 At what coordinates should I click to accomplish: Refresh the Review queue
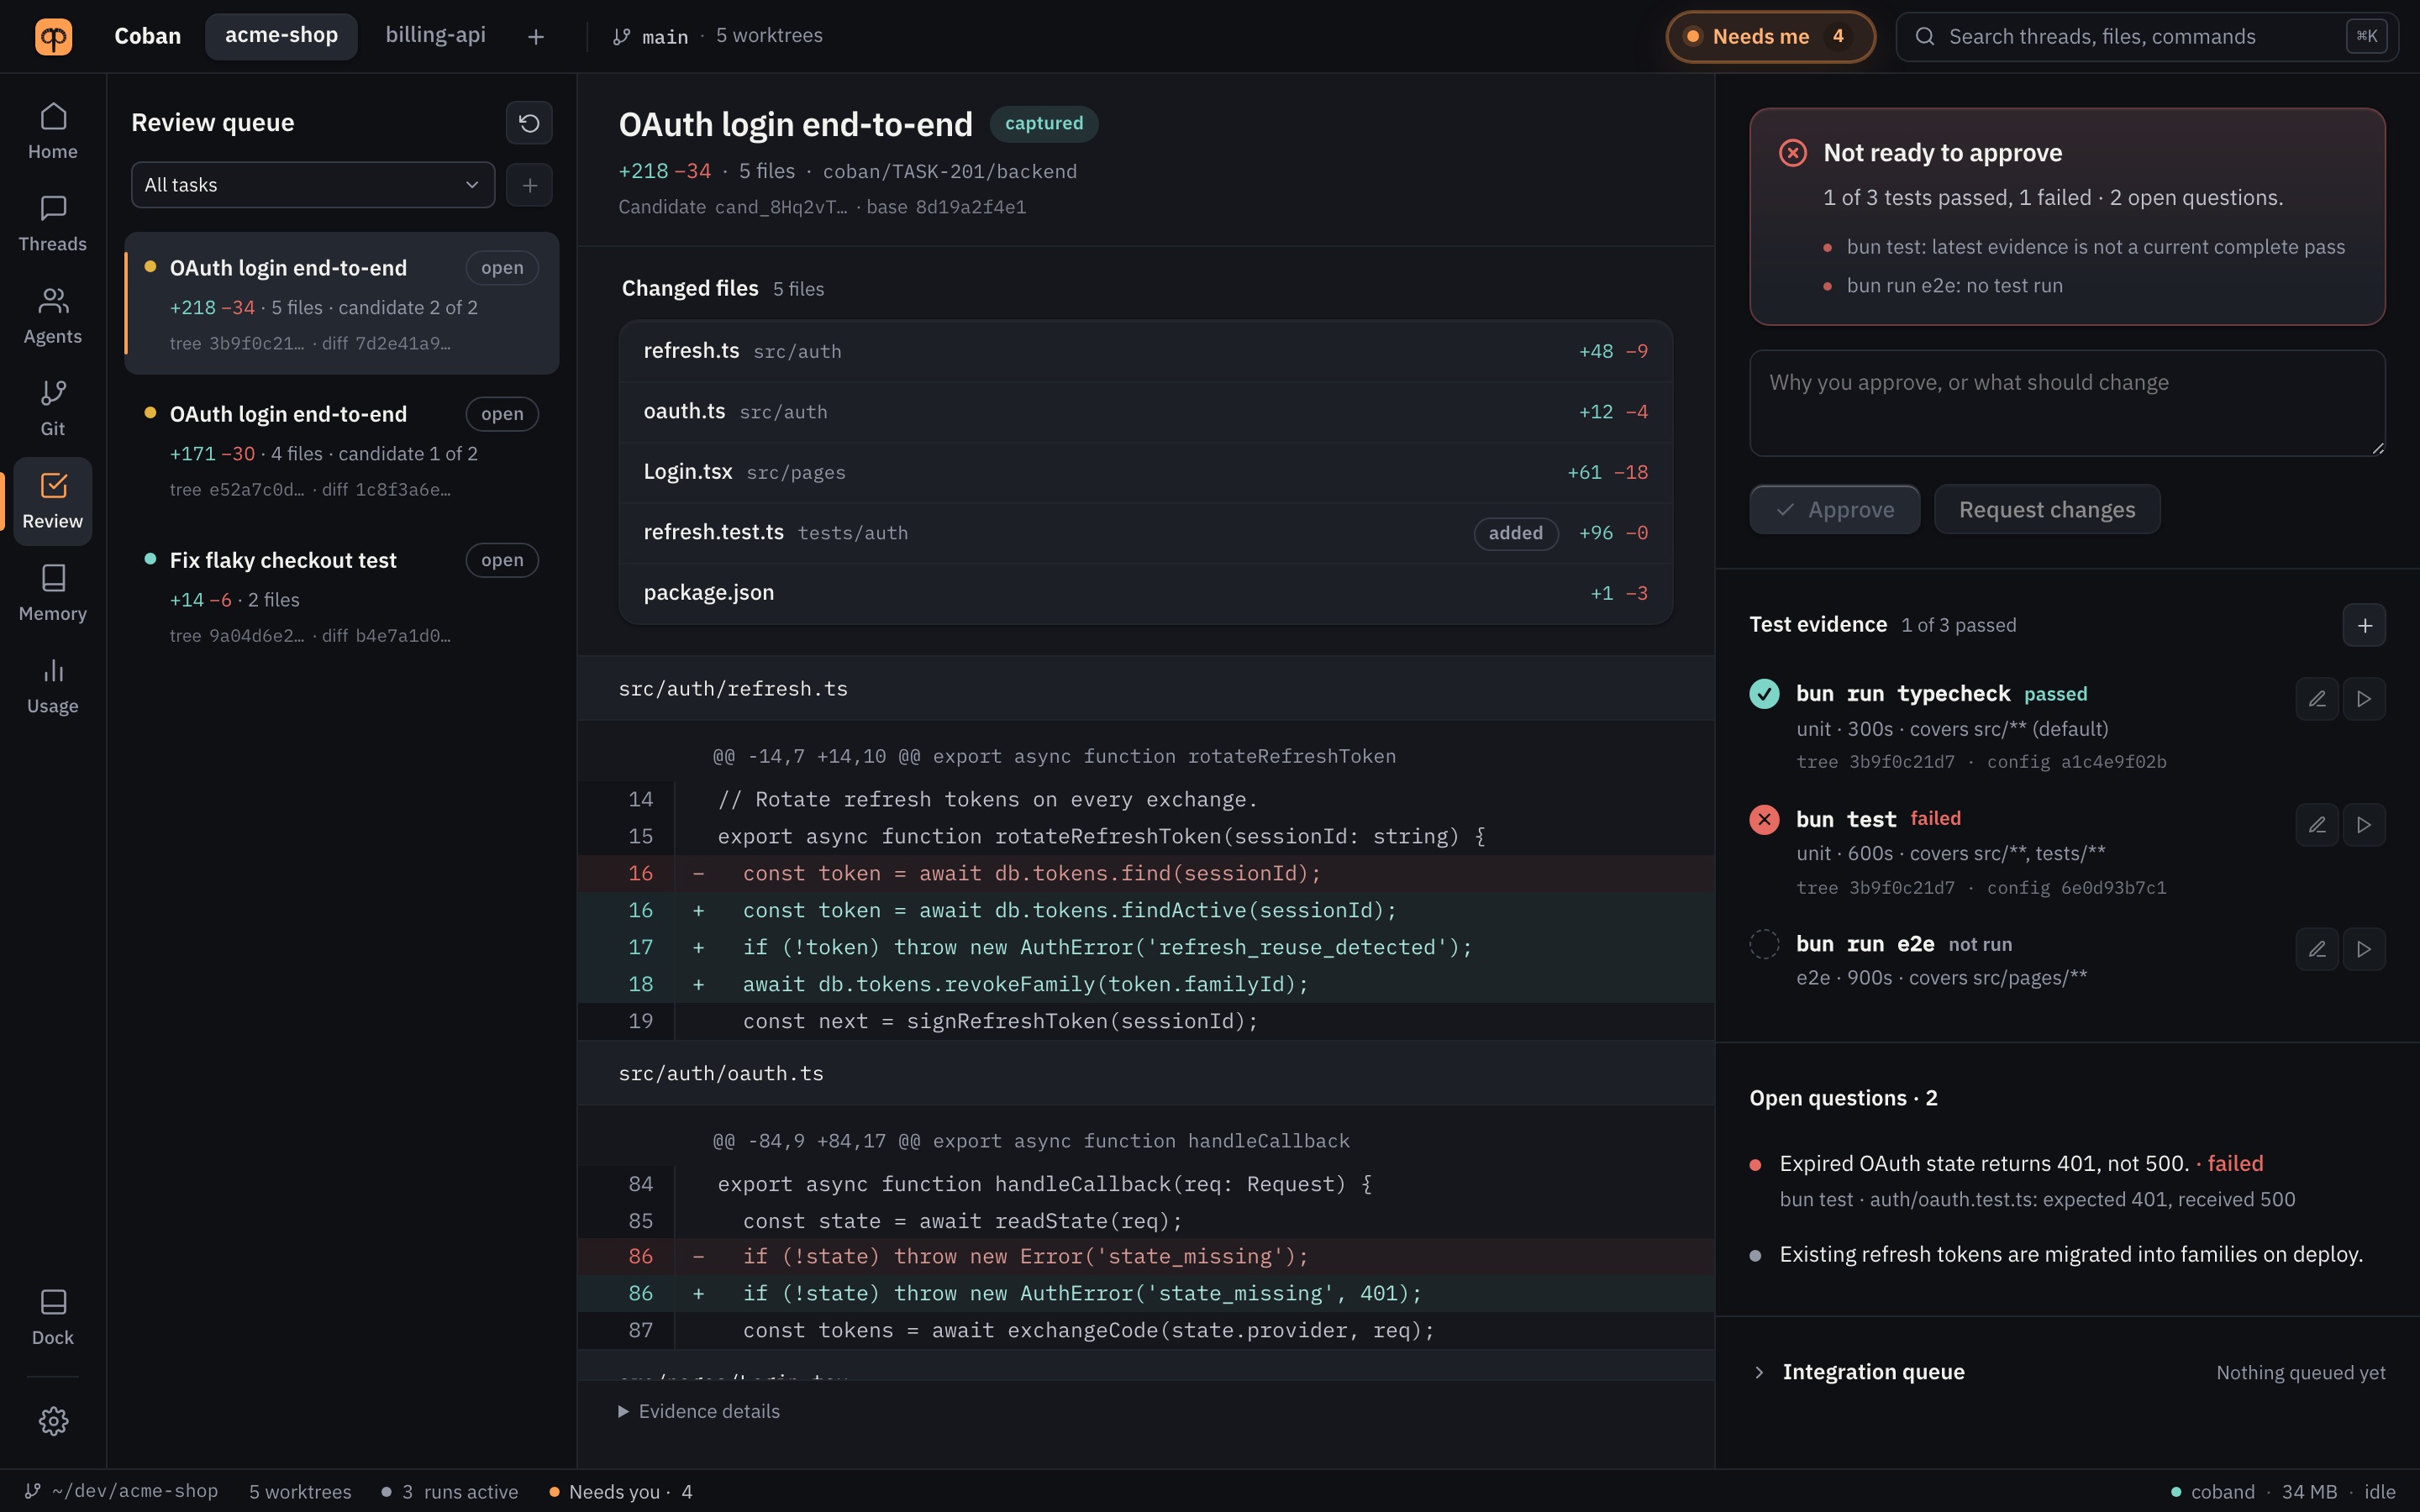point(529,122)
